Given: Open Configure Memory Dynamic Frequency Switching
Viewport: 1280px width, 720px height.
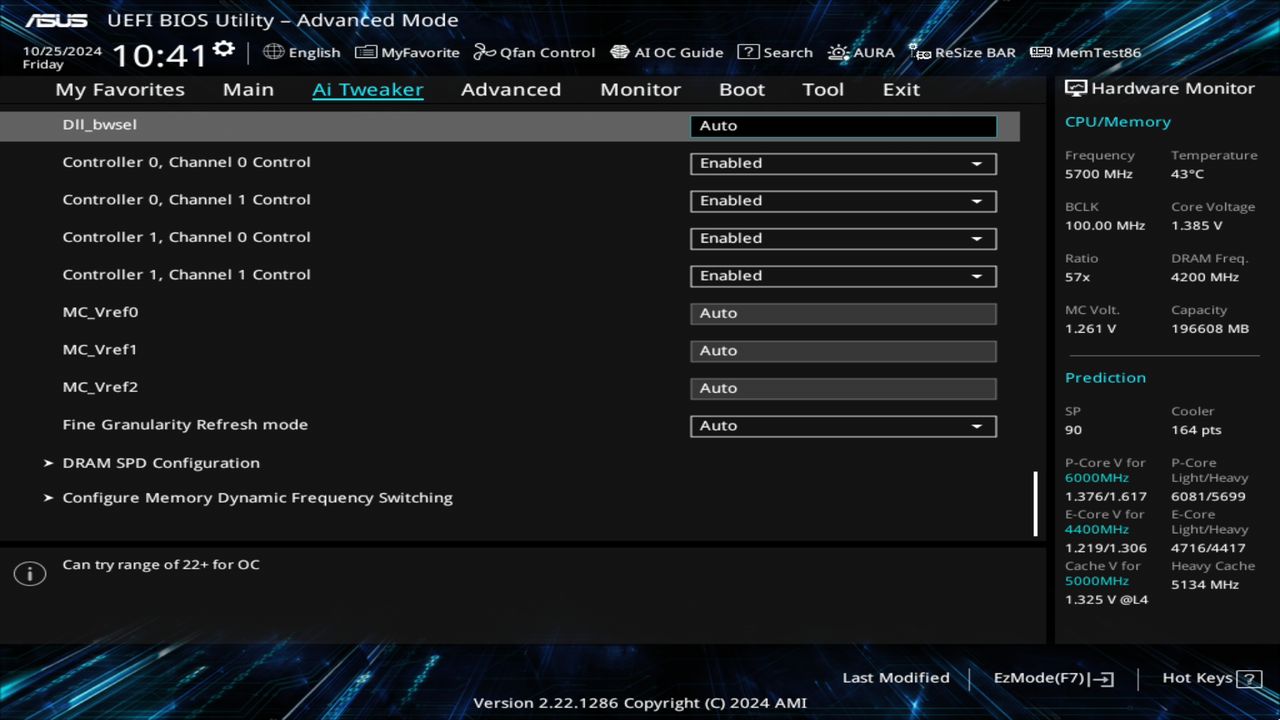Looking at the screenshot, I should pos(257,497).
